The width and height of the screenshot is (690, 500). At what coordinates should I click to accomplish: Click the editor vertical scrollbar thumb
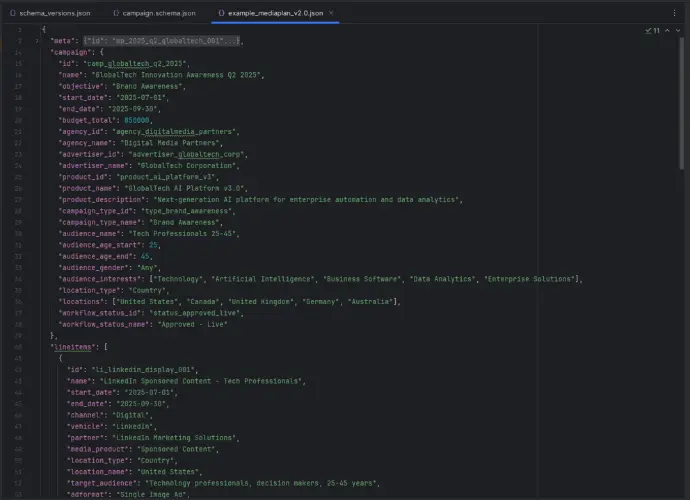pyautogui.click(x=681, y=103)
